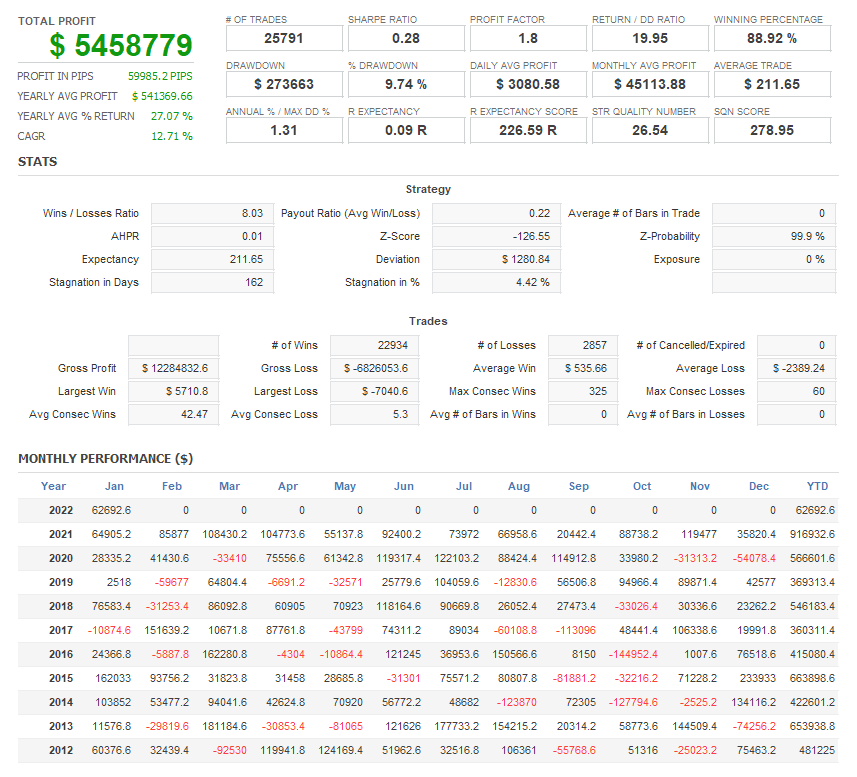Viewport: 857px width, 777px height.
Task: Click Gross Profit field $ 12284832.6
Action: (174, 368)
